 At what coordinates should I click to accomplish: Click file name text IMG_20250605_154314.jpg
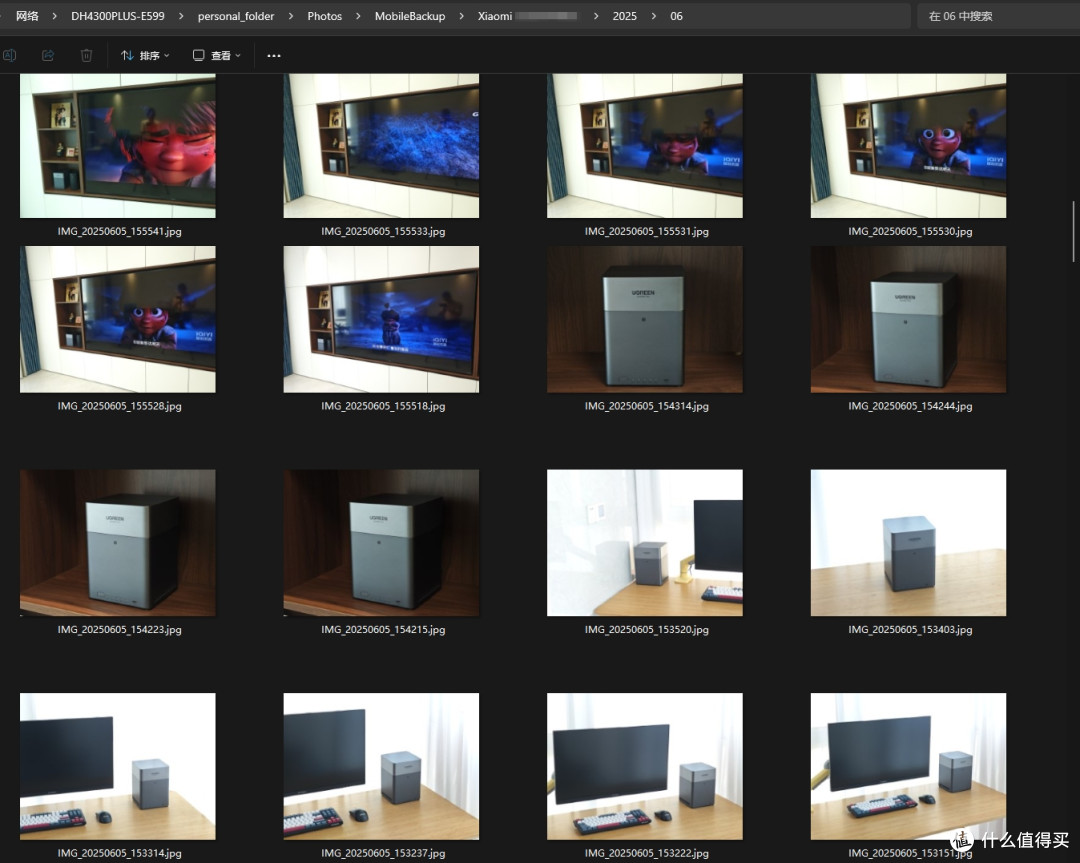647,406
